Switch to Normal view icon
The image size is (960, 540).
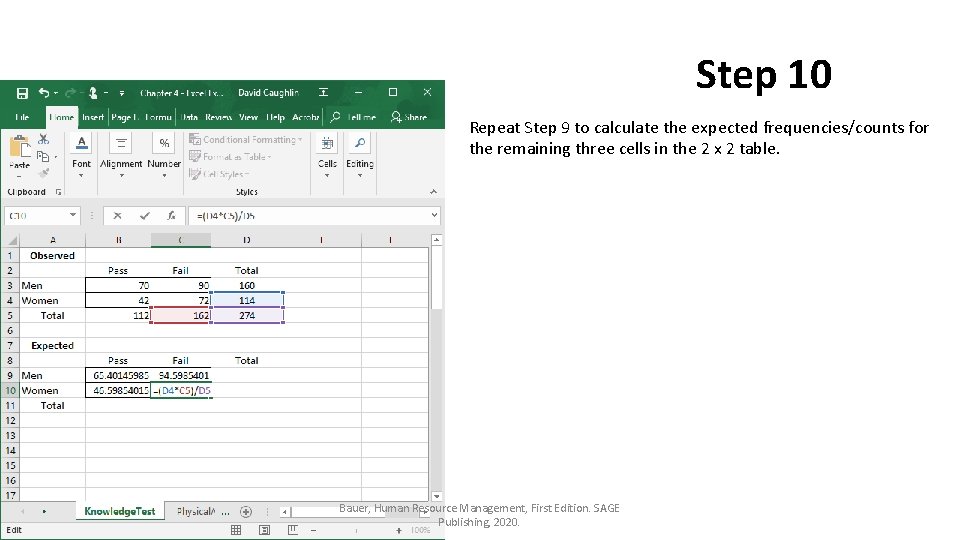[x=236, y=530]
